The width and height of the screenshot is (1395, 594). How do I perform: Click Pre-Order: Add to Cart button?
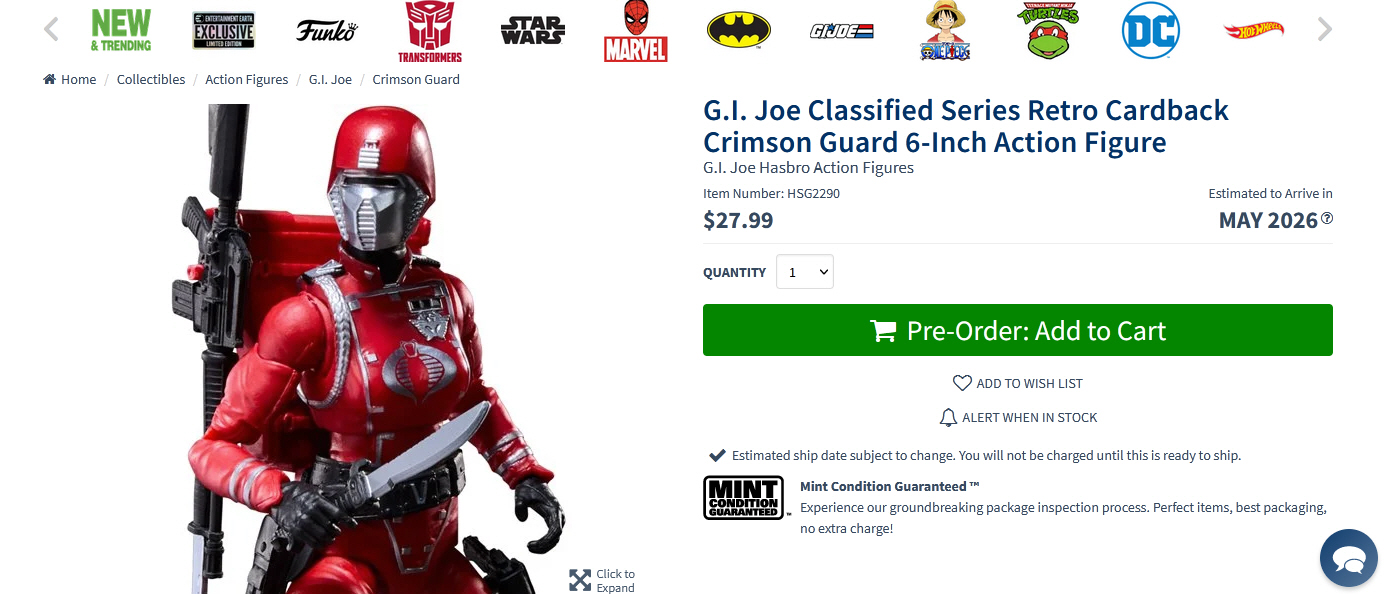click(1018, 330)
